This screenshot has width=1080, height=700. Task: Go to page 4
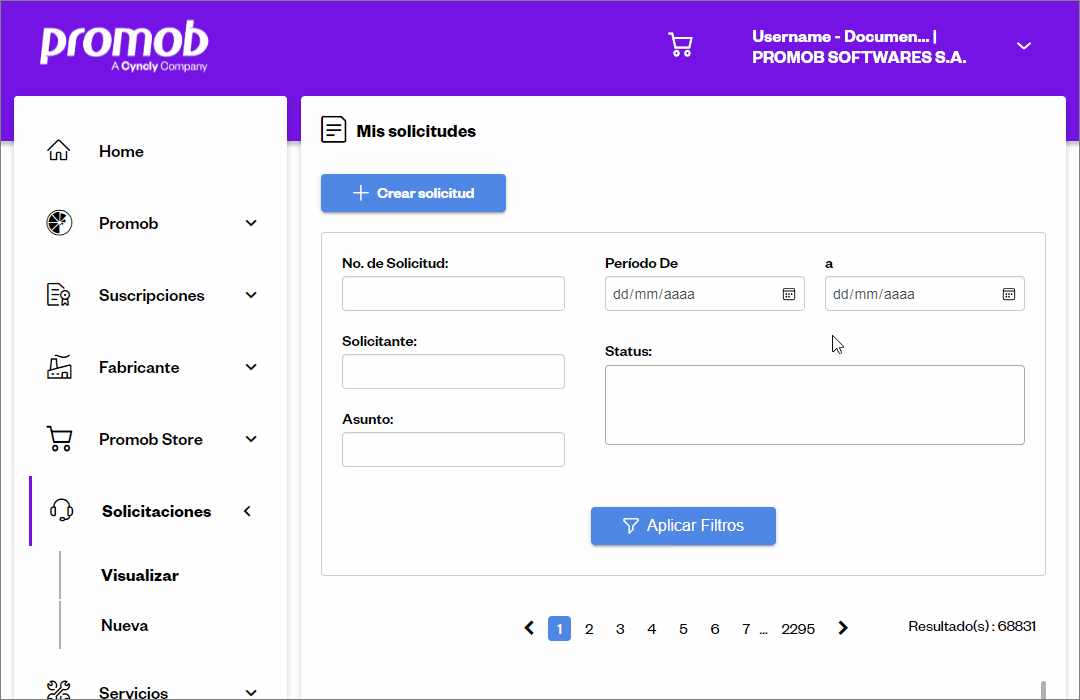click(x=652, y=629)
